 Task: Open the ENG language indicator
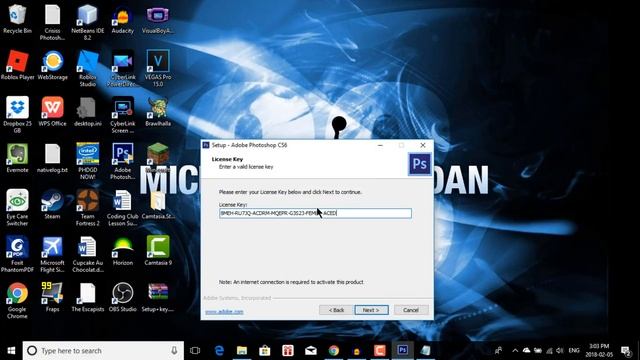coord(574,351)
